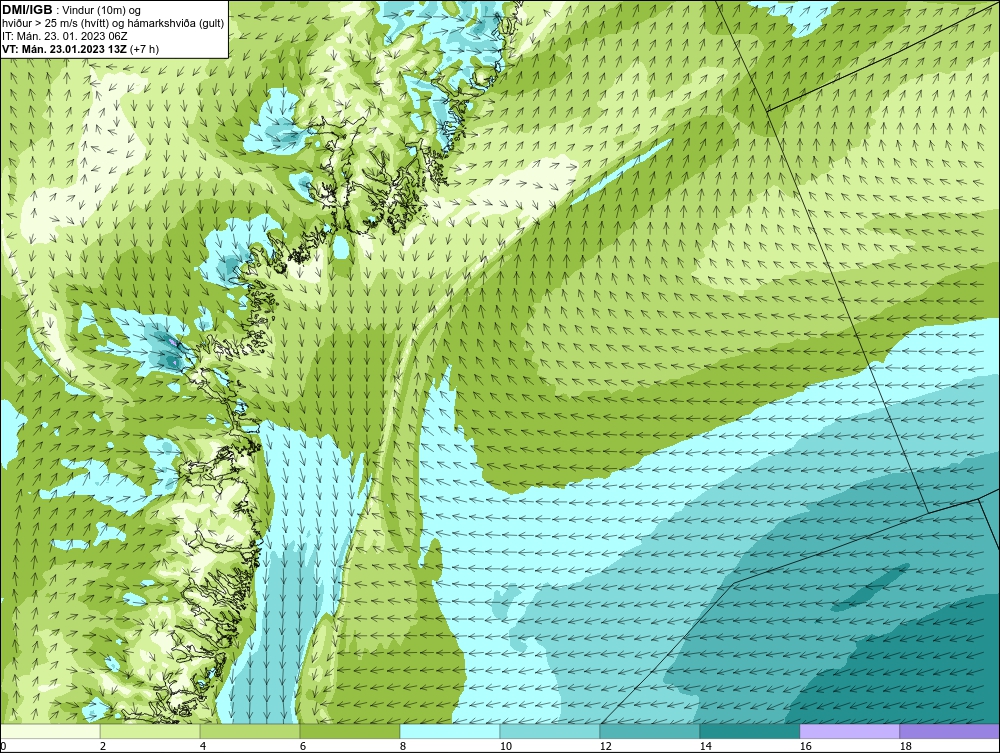
Task: Click the legend scale label 16
Action: pos(805,746)
